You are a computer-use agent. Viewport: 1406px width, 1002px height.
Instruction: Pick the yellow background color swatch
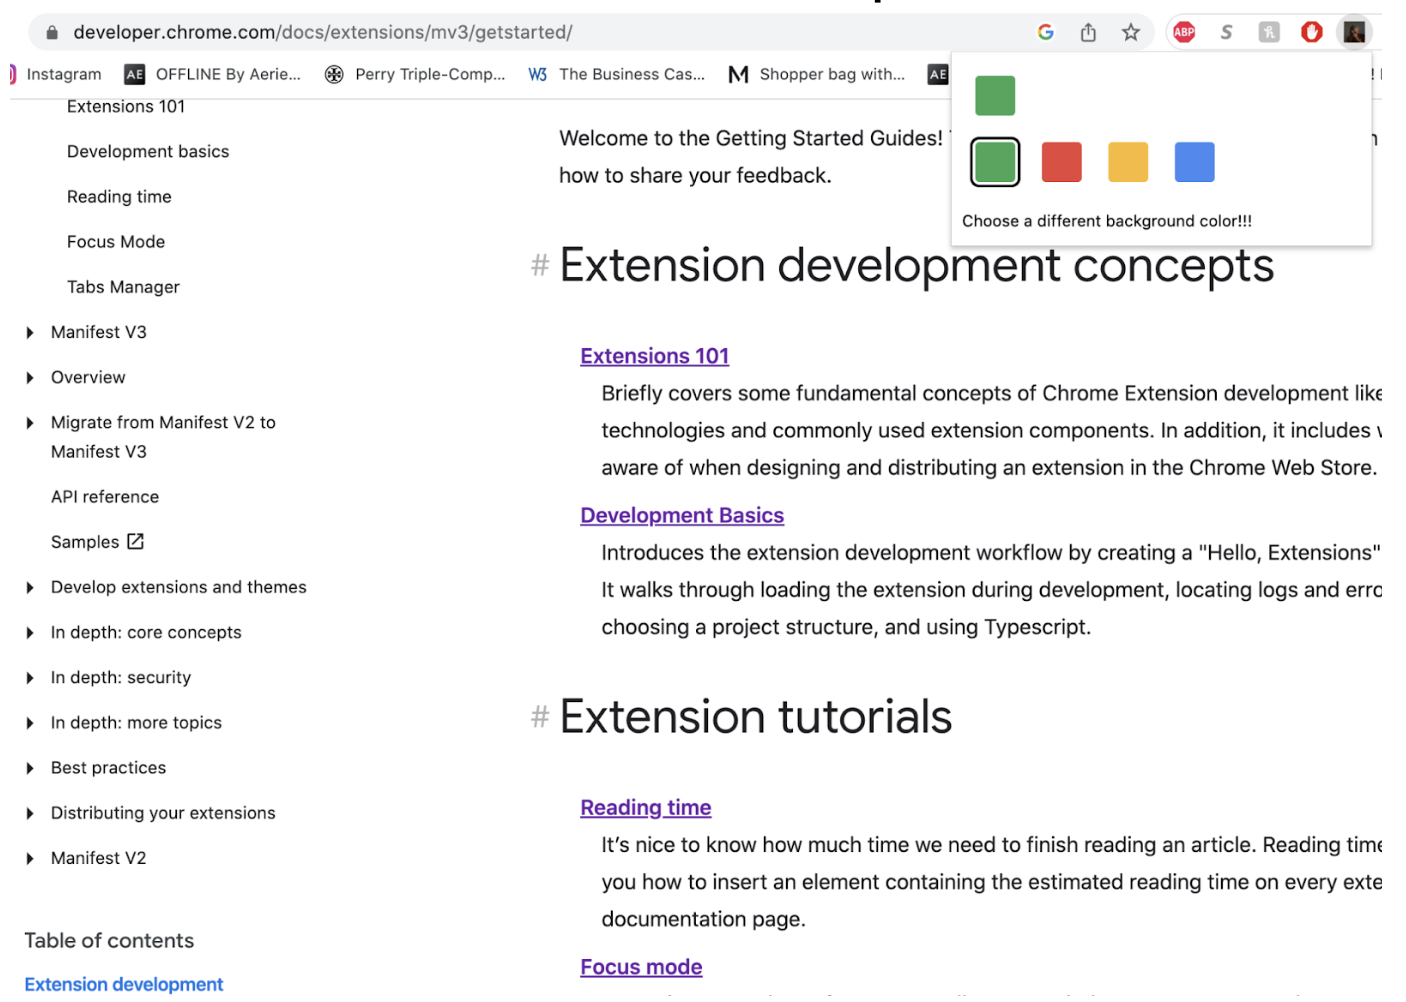coord(1127,162)
